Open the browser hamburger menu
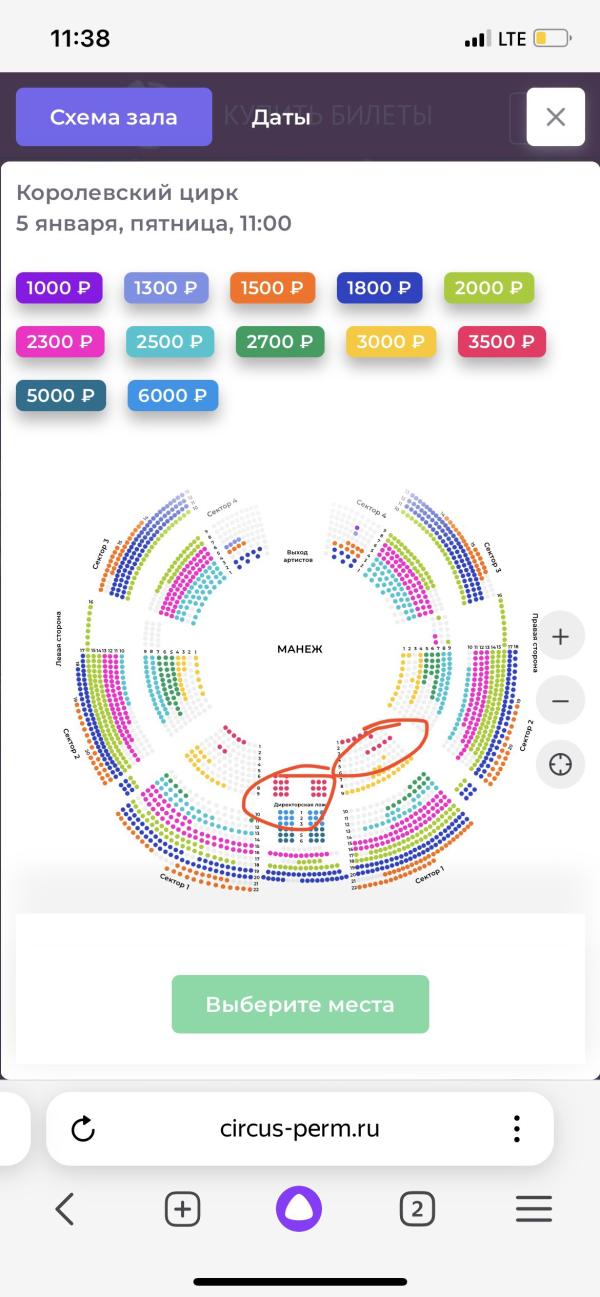The height and width of the screenshot is (1297, 600). point(534,1210)
